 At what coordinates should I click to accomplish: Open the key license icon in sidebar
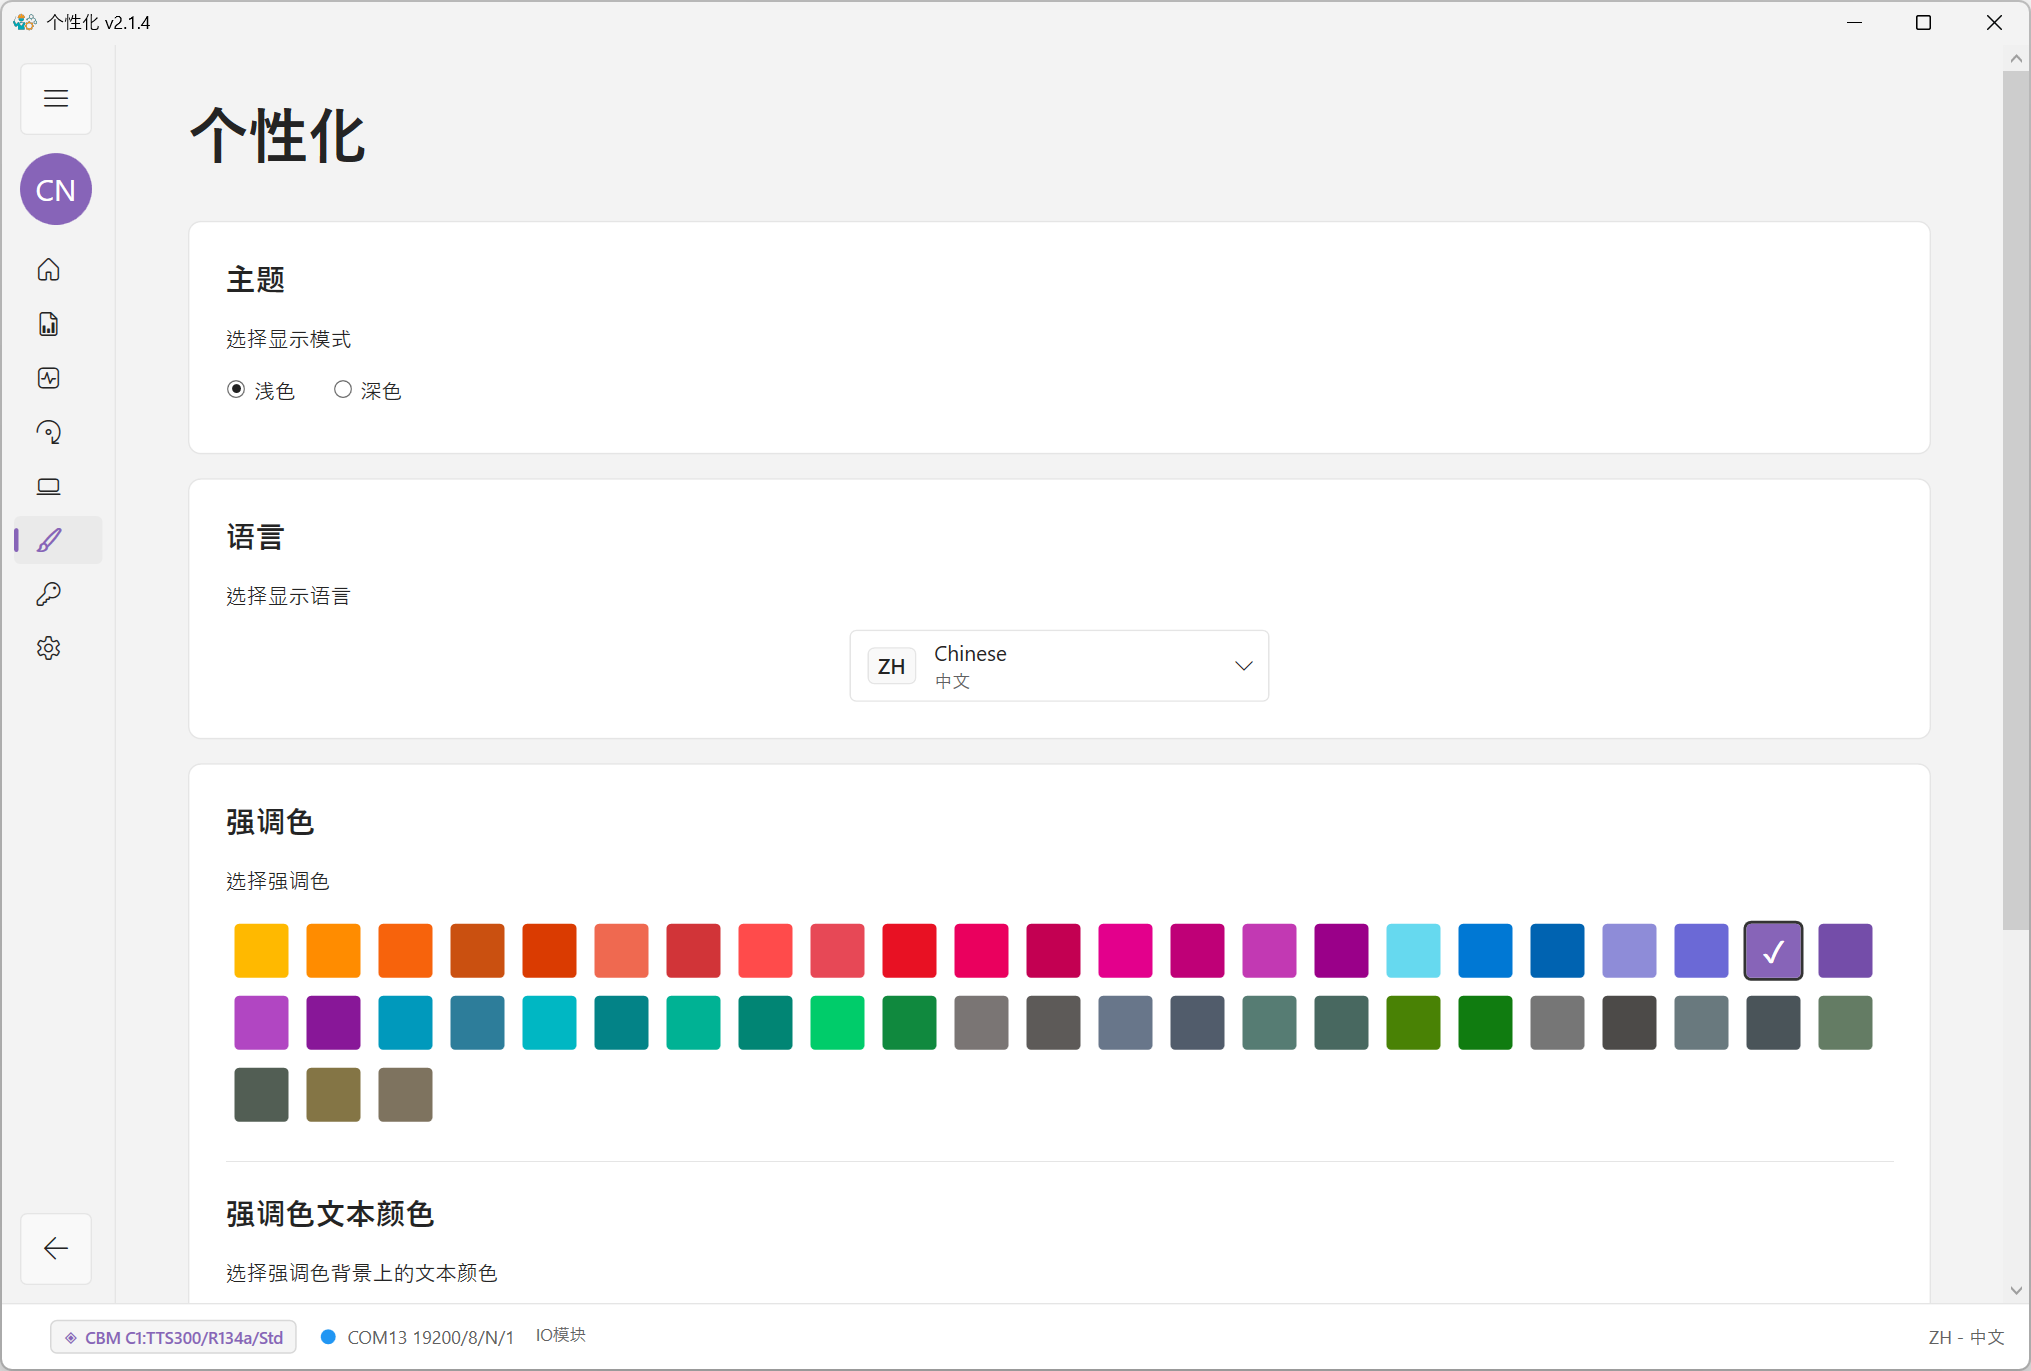49,594
